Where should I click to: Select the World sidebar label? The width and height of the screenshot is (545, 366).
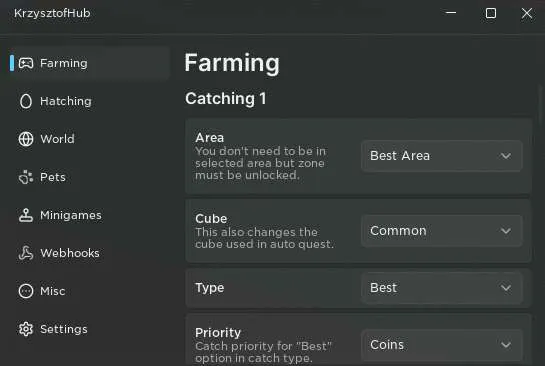57,139
